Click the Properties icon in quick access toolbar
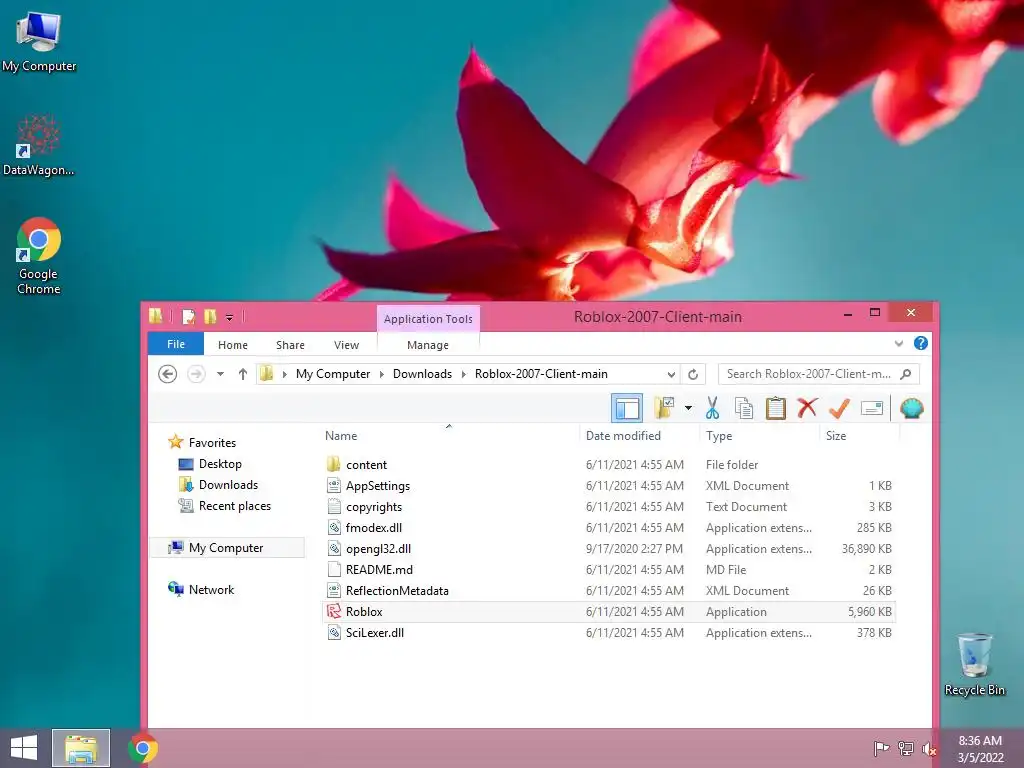The width and height of the screenshot is (1024, 768). tap(189, 317)
